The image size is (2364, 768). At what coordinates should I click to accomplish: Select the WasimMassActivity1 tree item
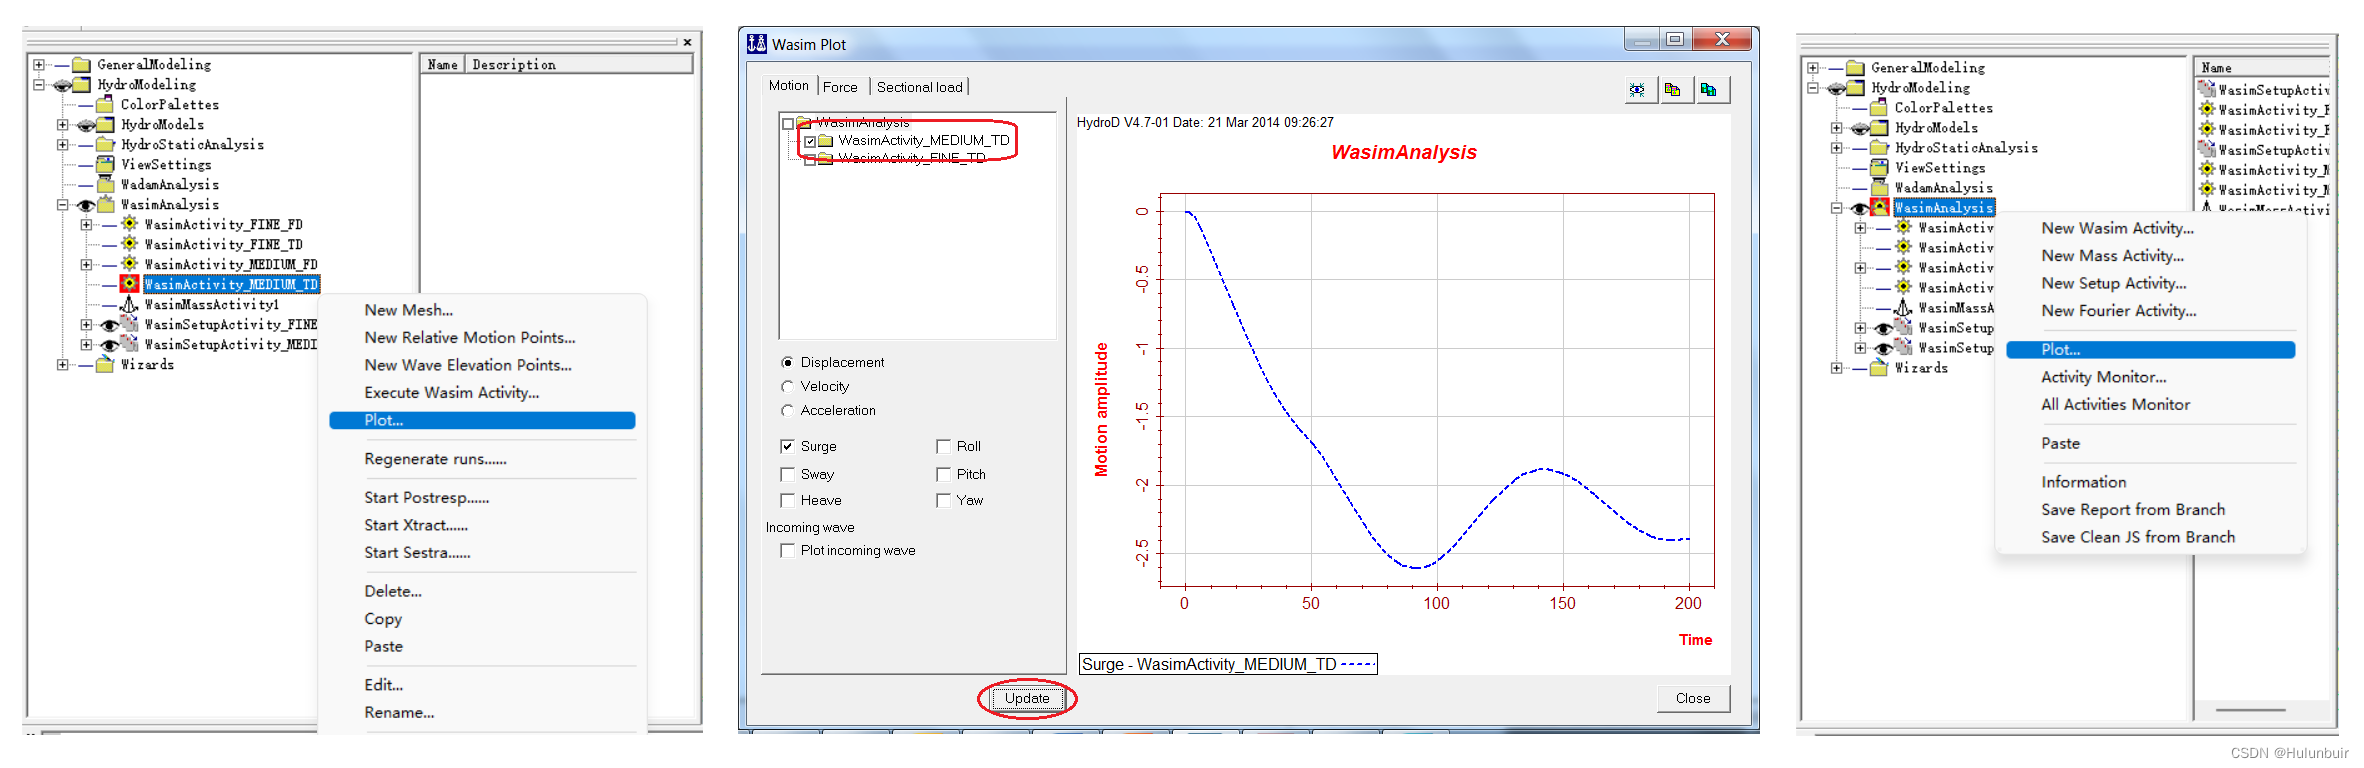pos(211,304)
